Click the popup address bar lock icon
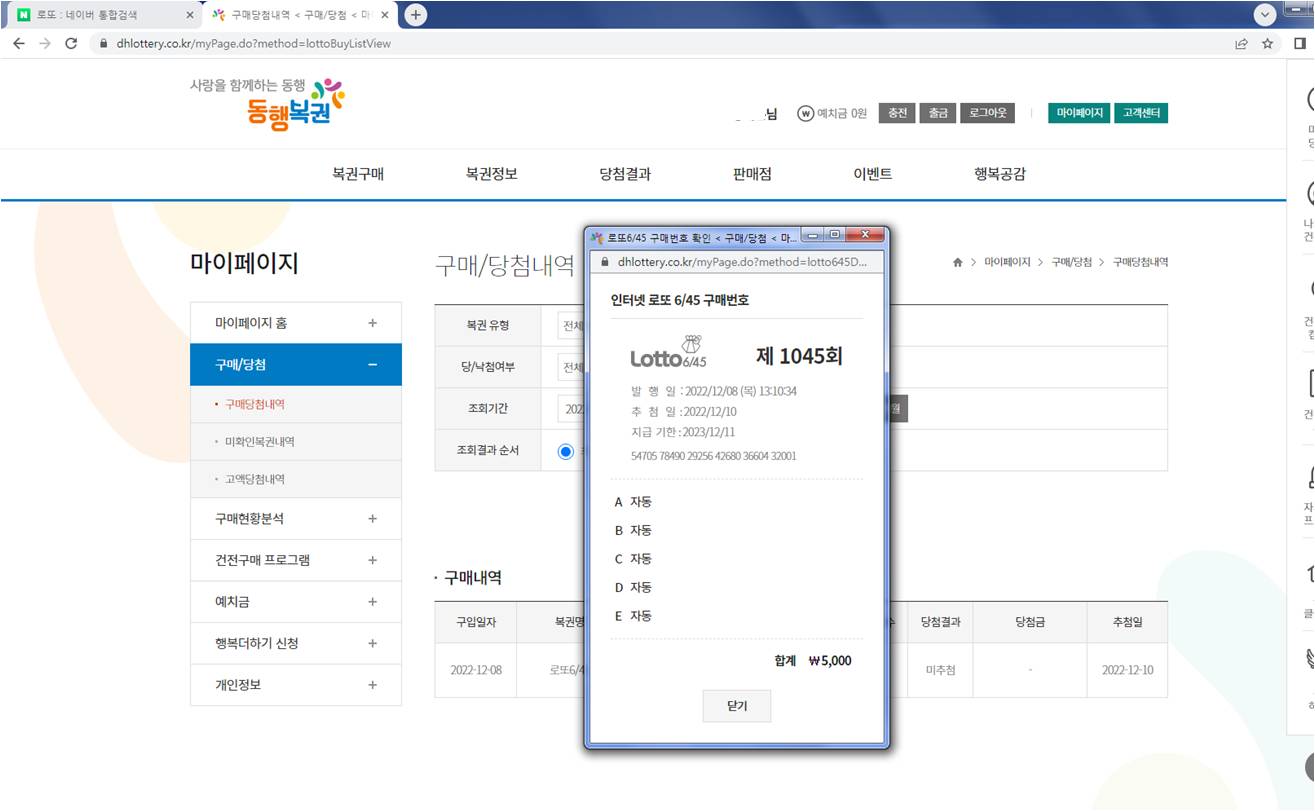The height and width of the screenshot is (811, 1315). coord(604,262)
